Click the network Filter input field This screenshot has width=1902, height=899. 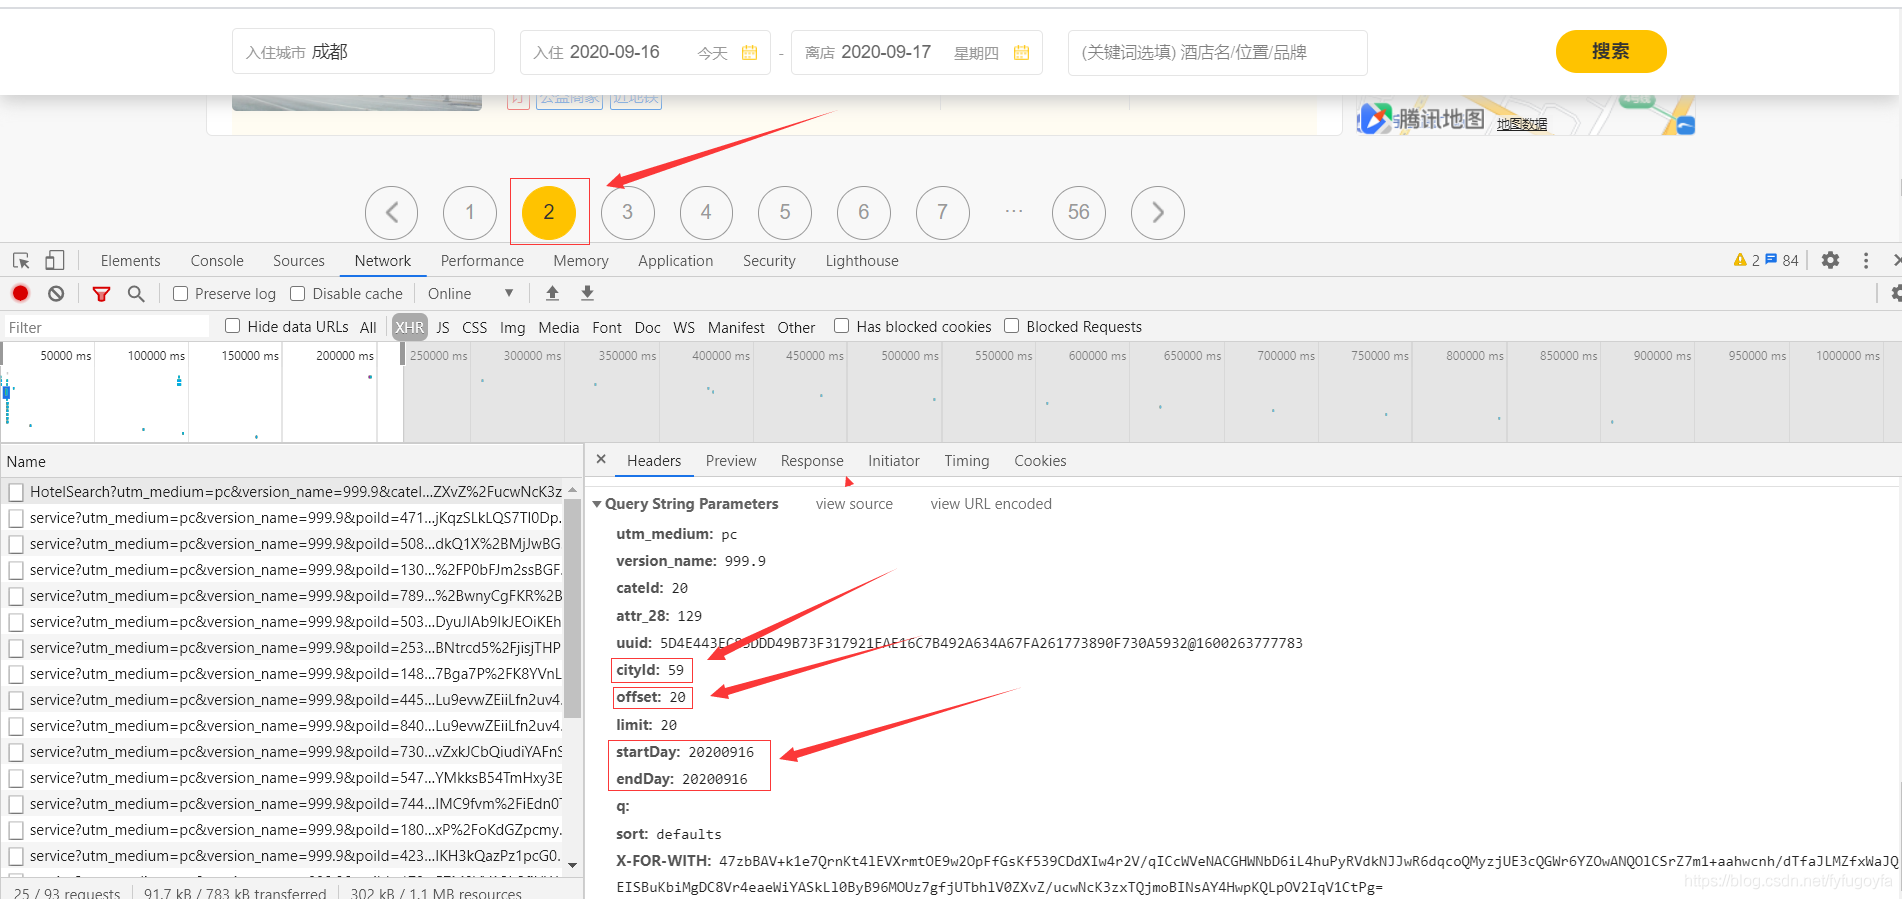(x=106, y=327)
